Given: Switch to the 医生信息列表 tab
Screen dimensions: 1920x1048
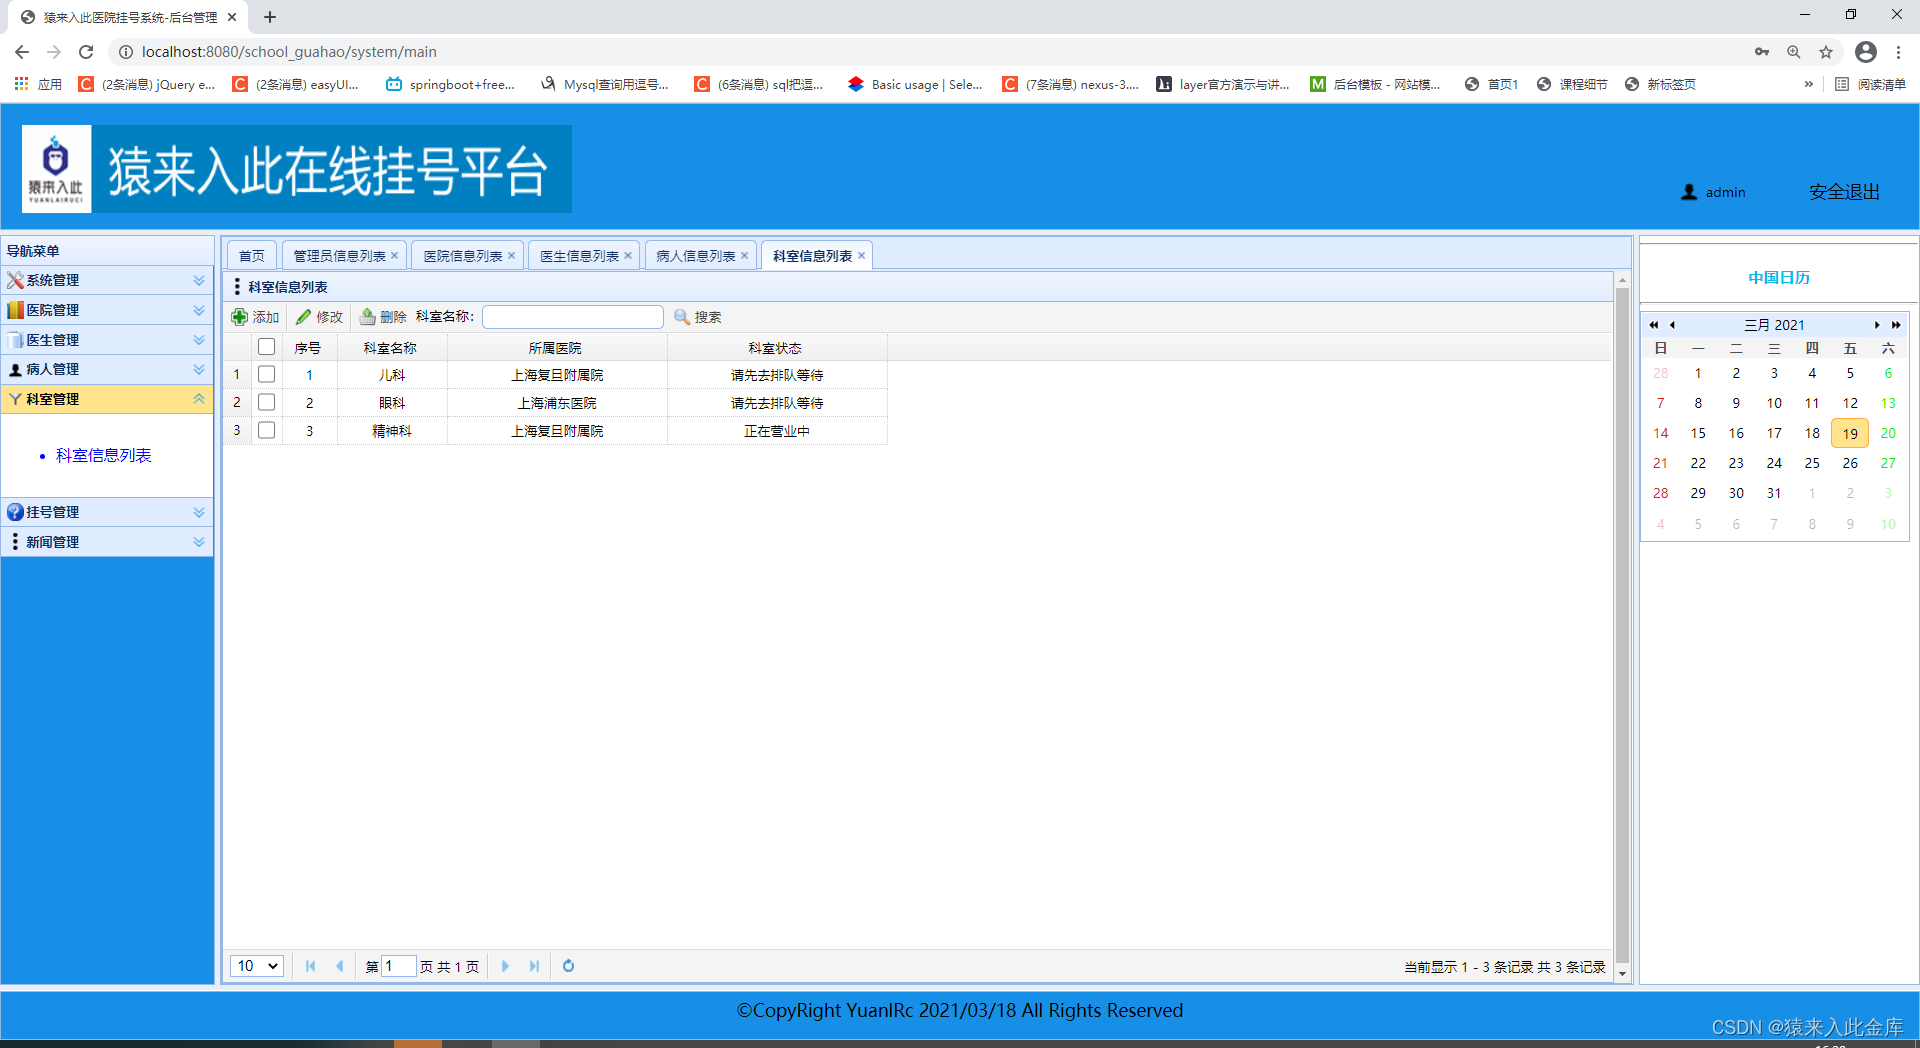Looking at the screenshot, I should coord(579,256).
